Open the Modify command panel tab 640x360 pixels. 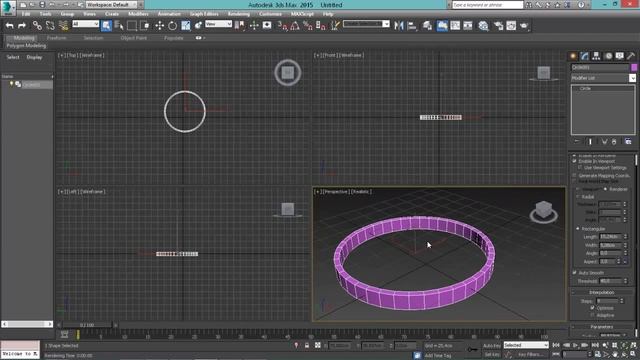click(585, 56)
